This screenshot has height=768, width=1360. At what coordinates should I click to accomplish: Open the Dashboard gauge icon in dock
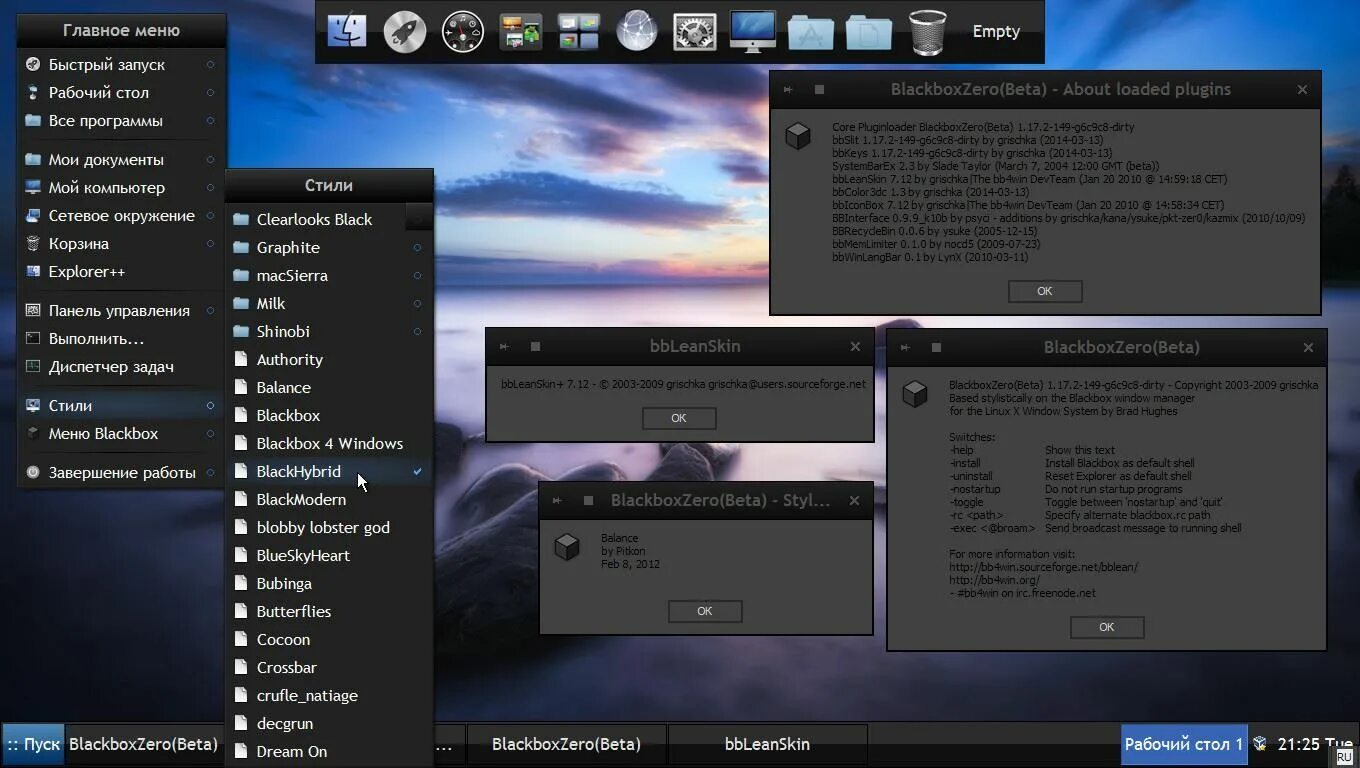(x=463, y=32)
